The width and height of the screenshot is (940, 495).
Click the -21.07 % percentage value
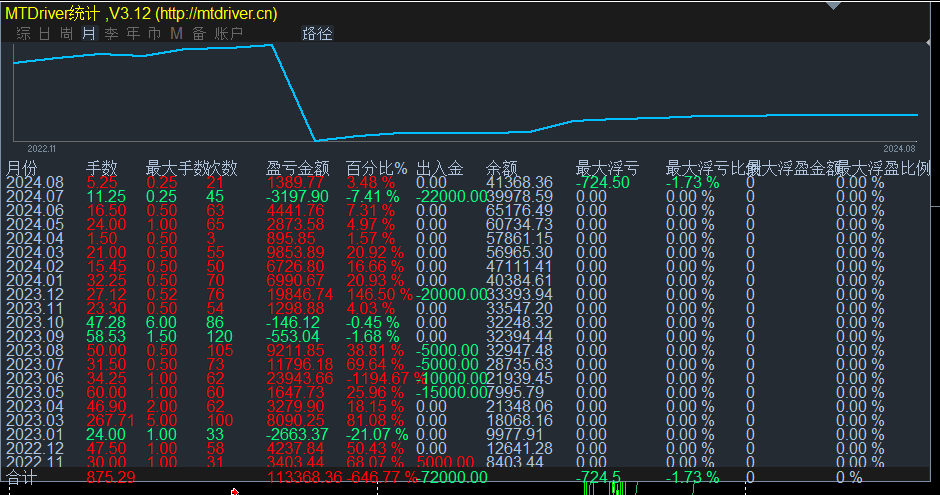click(x=377, y=435)
